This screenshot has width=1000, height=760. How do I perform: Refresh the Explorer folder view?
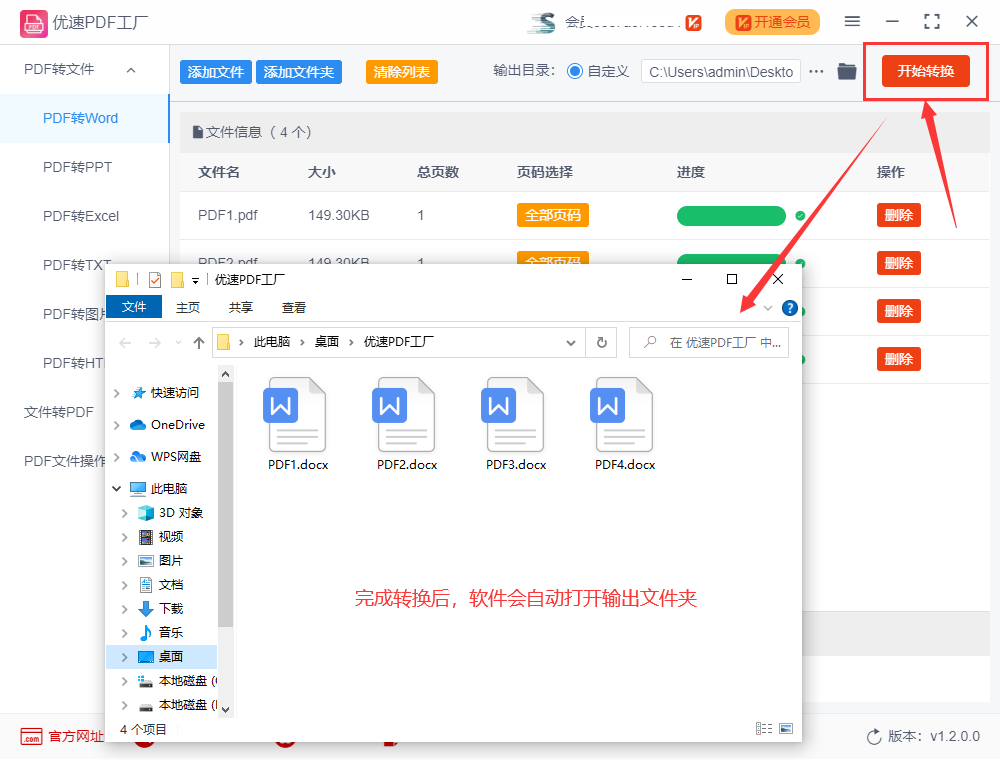(601, 342)
